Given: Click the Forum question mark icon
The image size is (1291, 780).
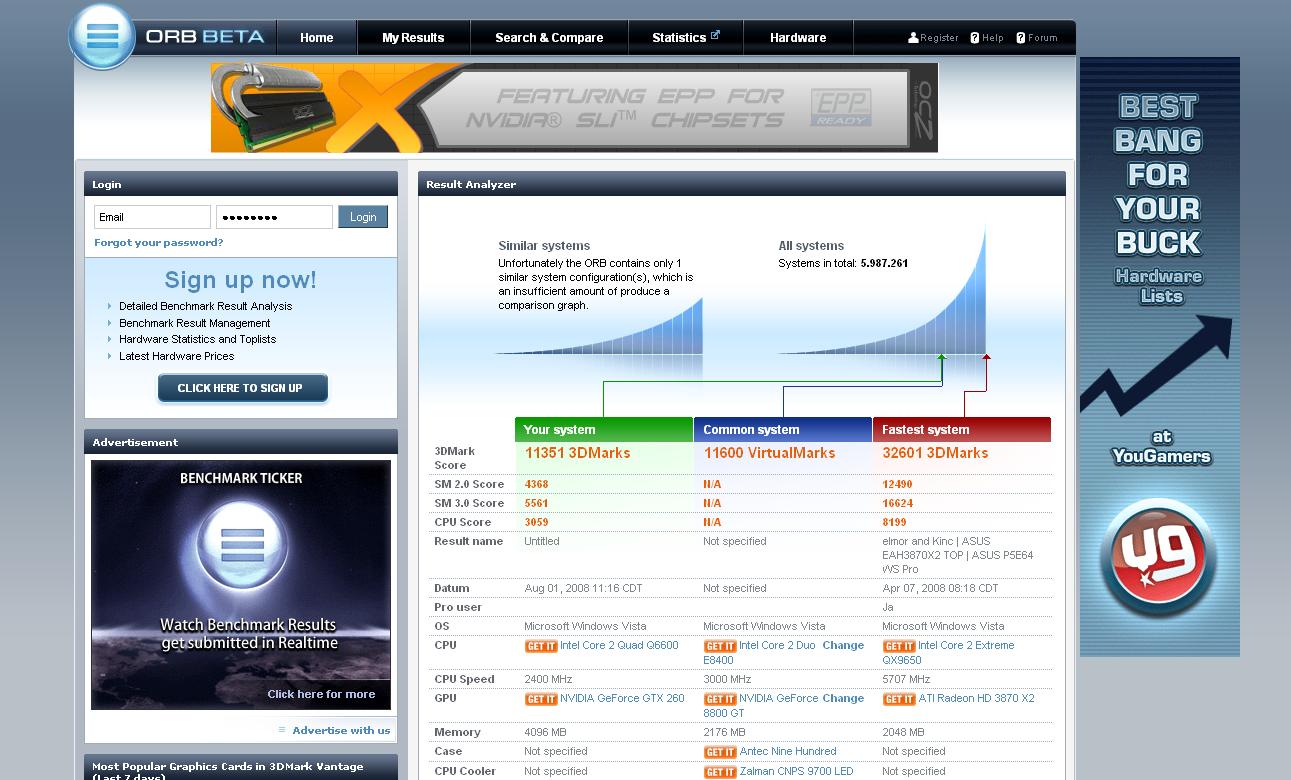Looking at the screenshot, I should [x=1021, y=38].
